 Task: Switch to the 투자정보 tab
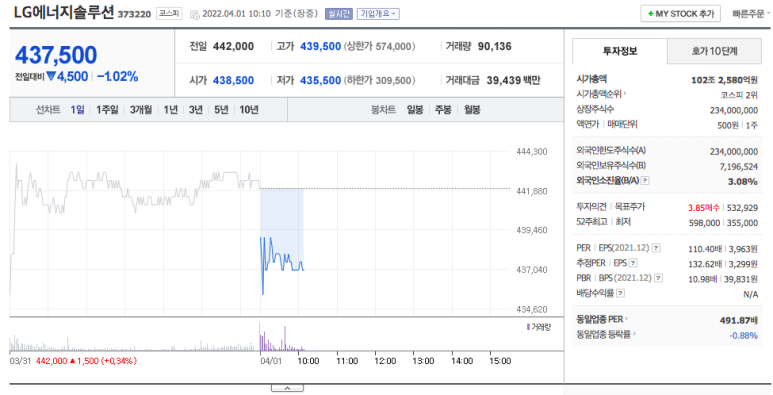point(620,51)
